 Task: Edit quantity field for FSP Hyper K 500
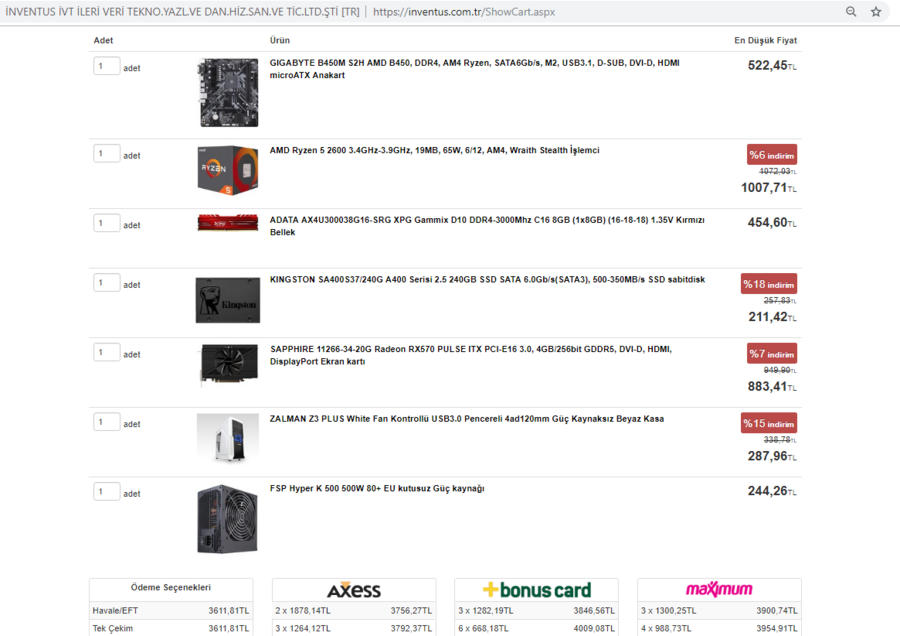(x=107, y=491)
